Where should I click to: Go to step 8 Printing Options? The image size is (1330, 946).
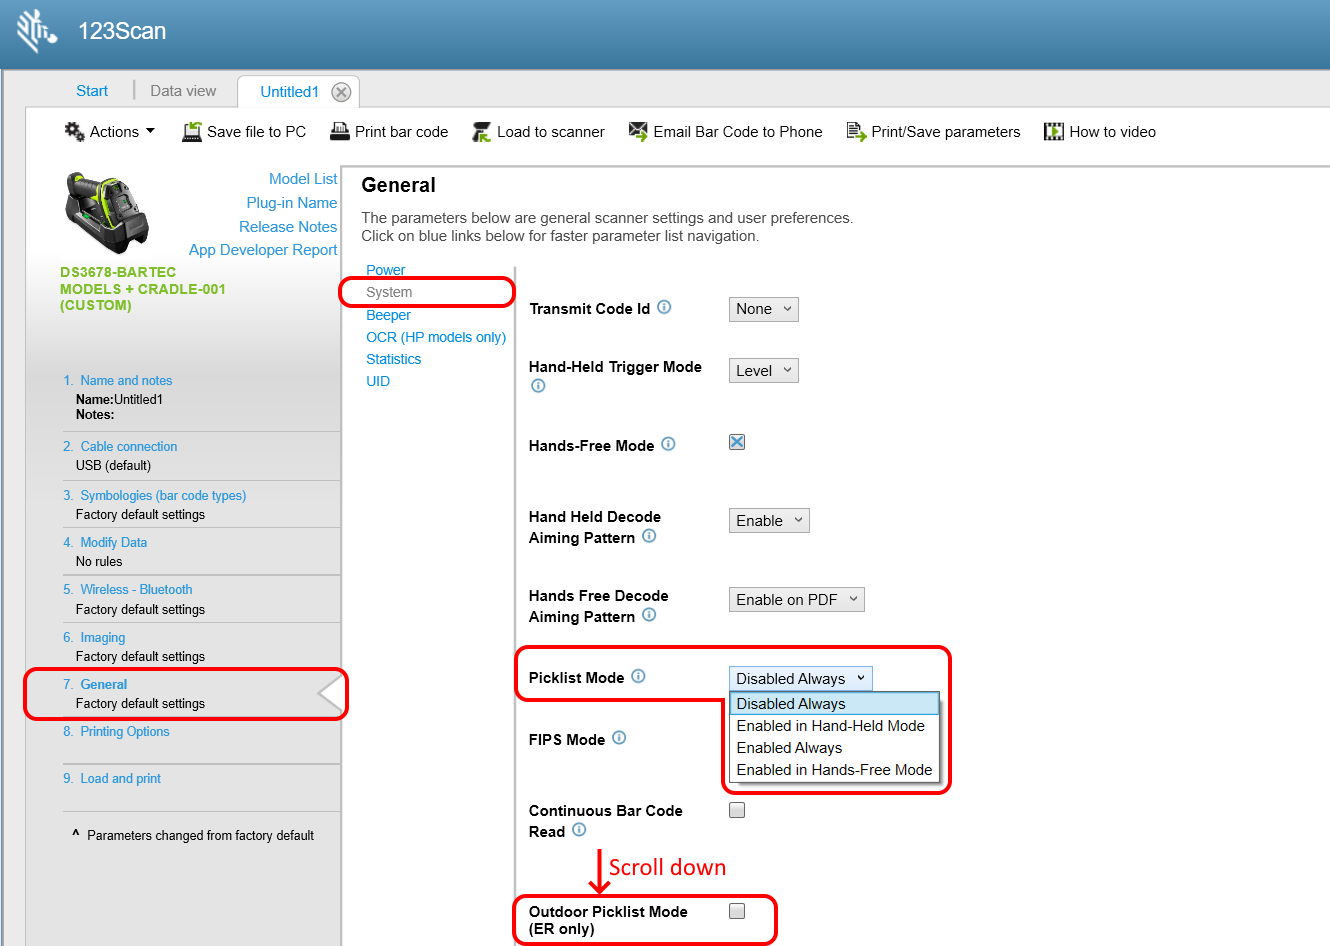[125, 732]
